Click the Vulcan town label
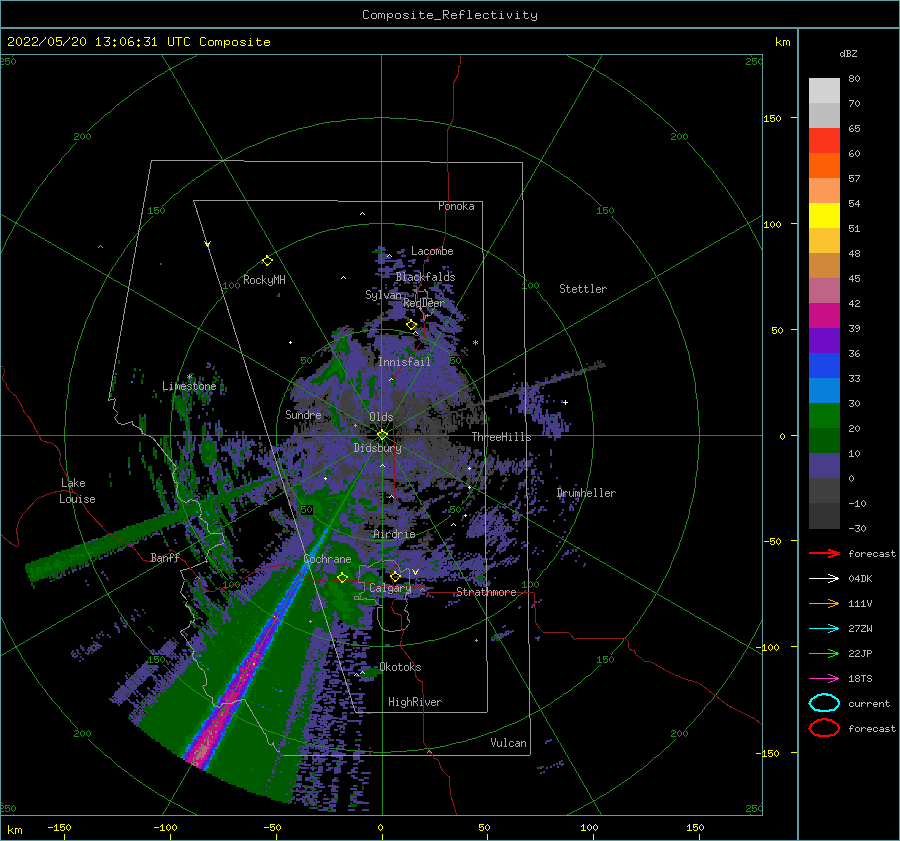The image size is (900, 841). [508, 743]
